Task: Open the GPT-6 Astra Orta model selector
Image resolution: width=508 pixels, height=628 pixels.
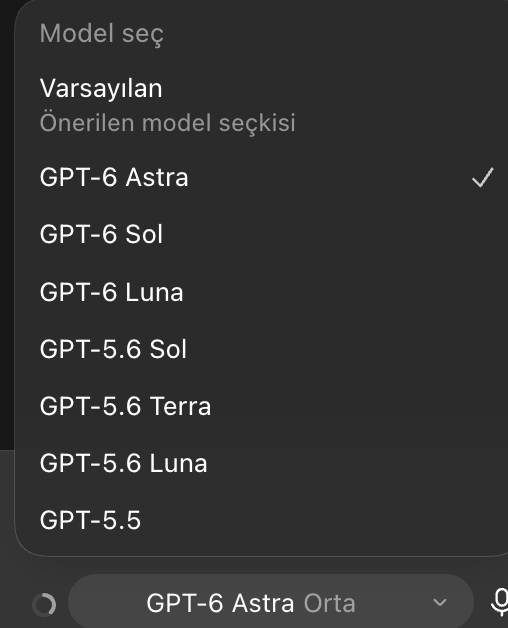Action: coord(271,602)
